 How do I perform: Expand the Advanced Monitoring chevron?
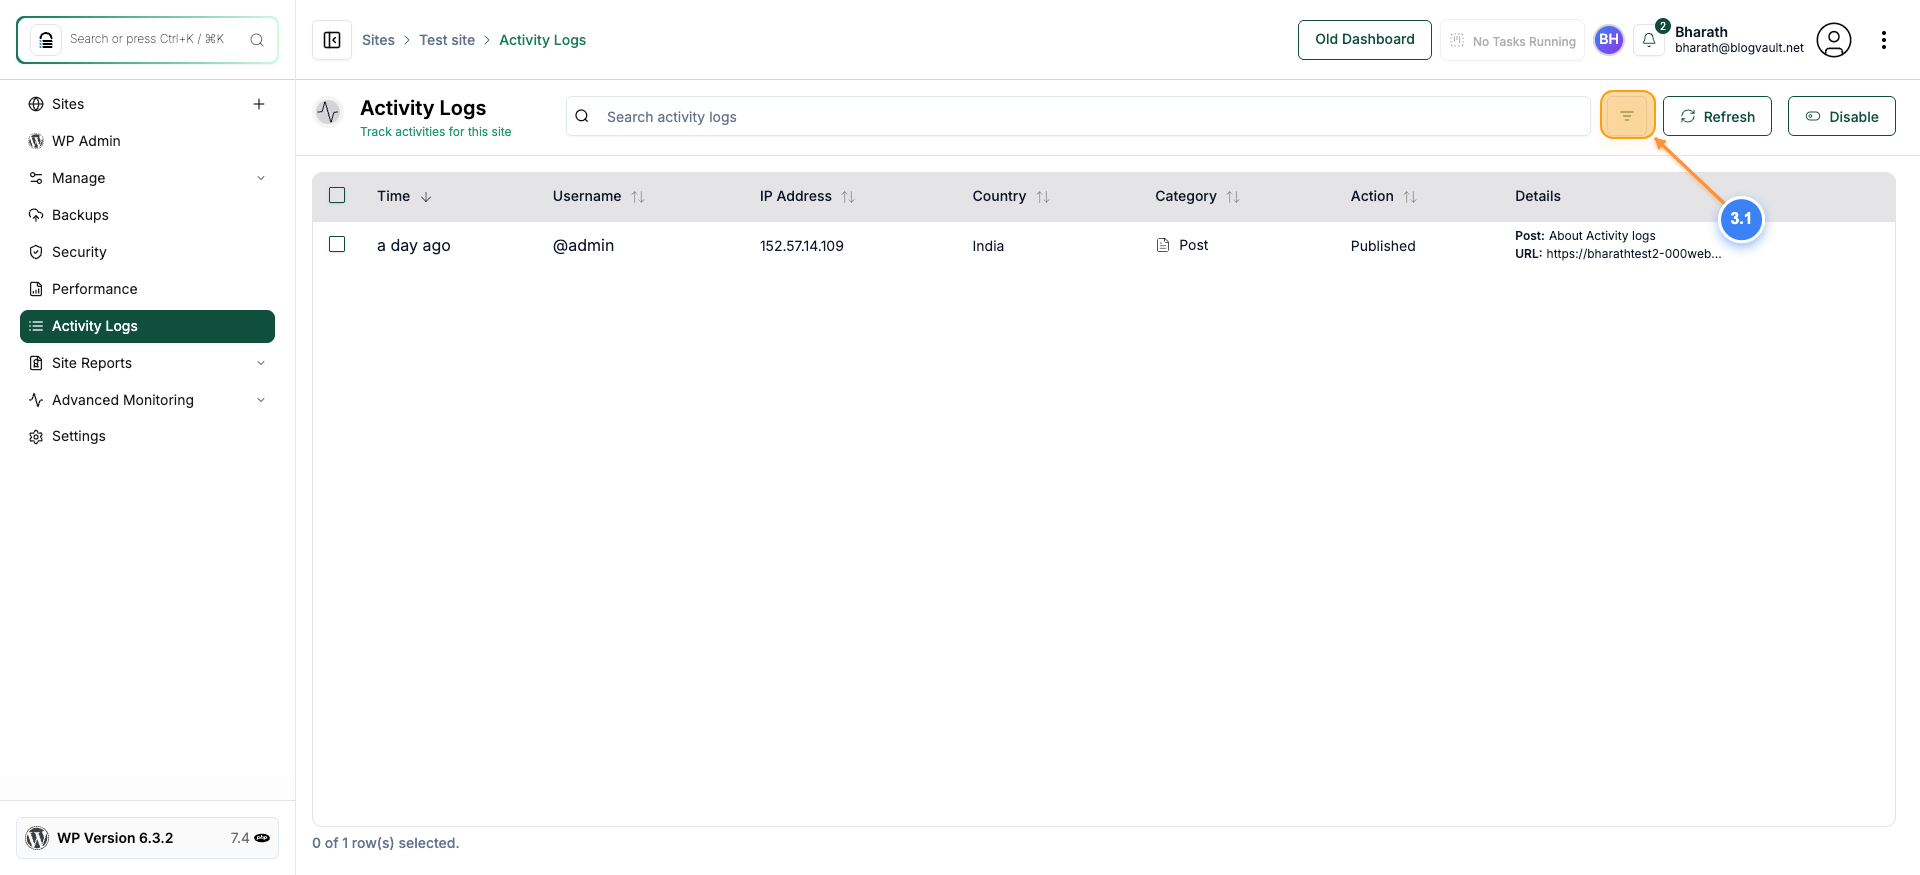tap(261, 400)
